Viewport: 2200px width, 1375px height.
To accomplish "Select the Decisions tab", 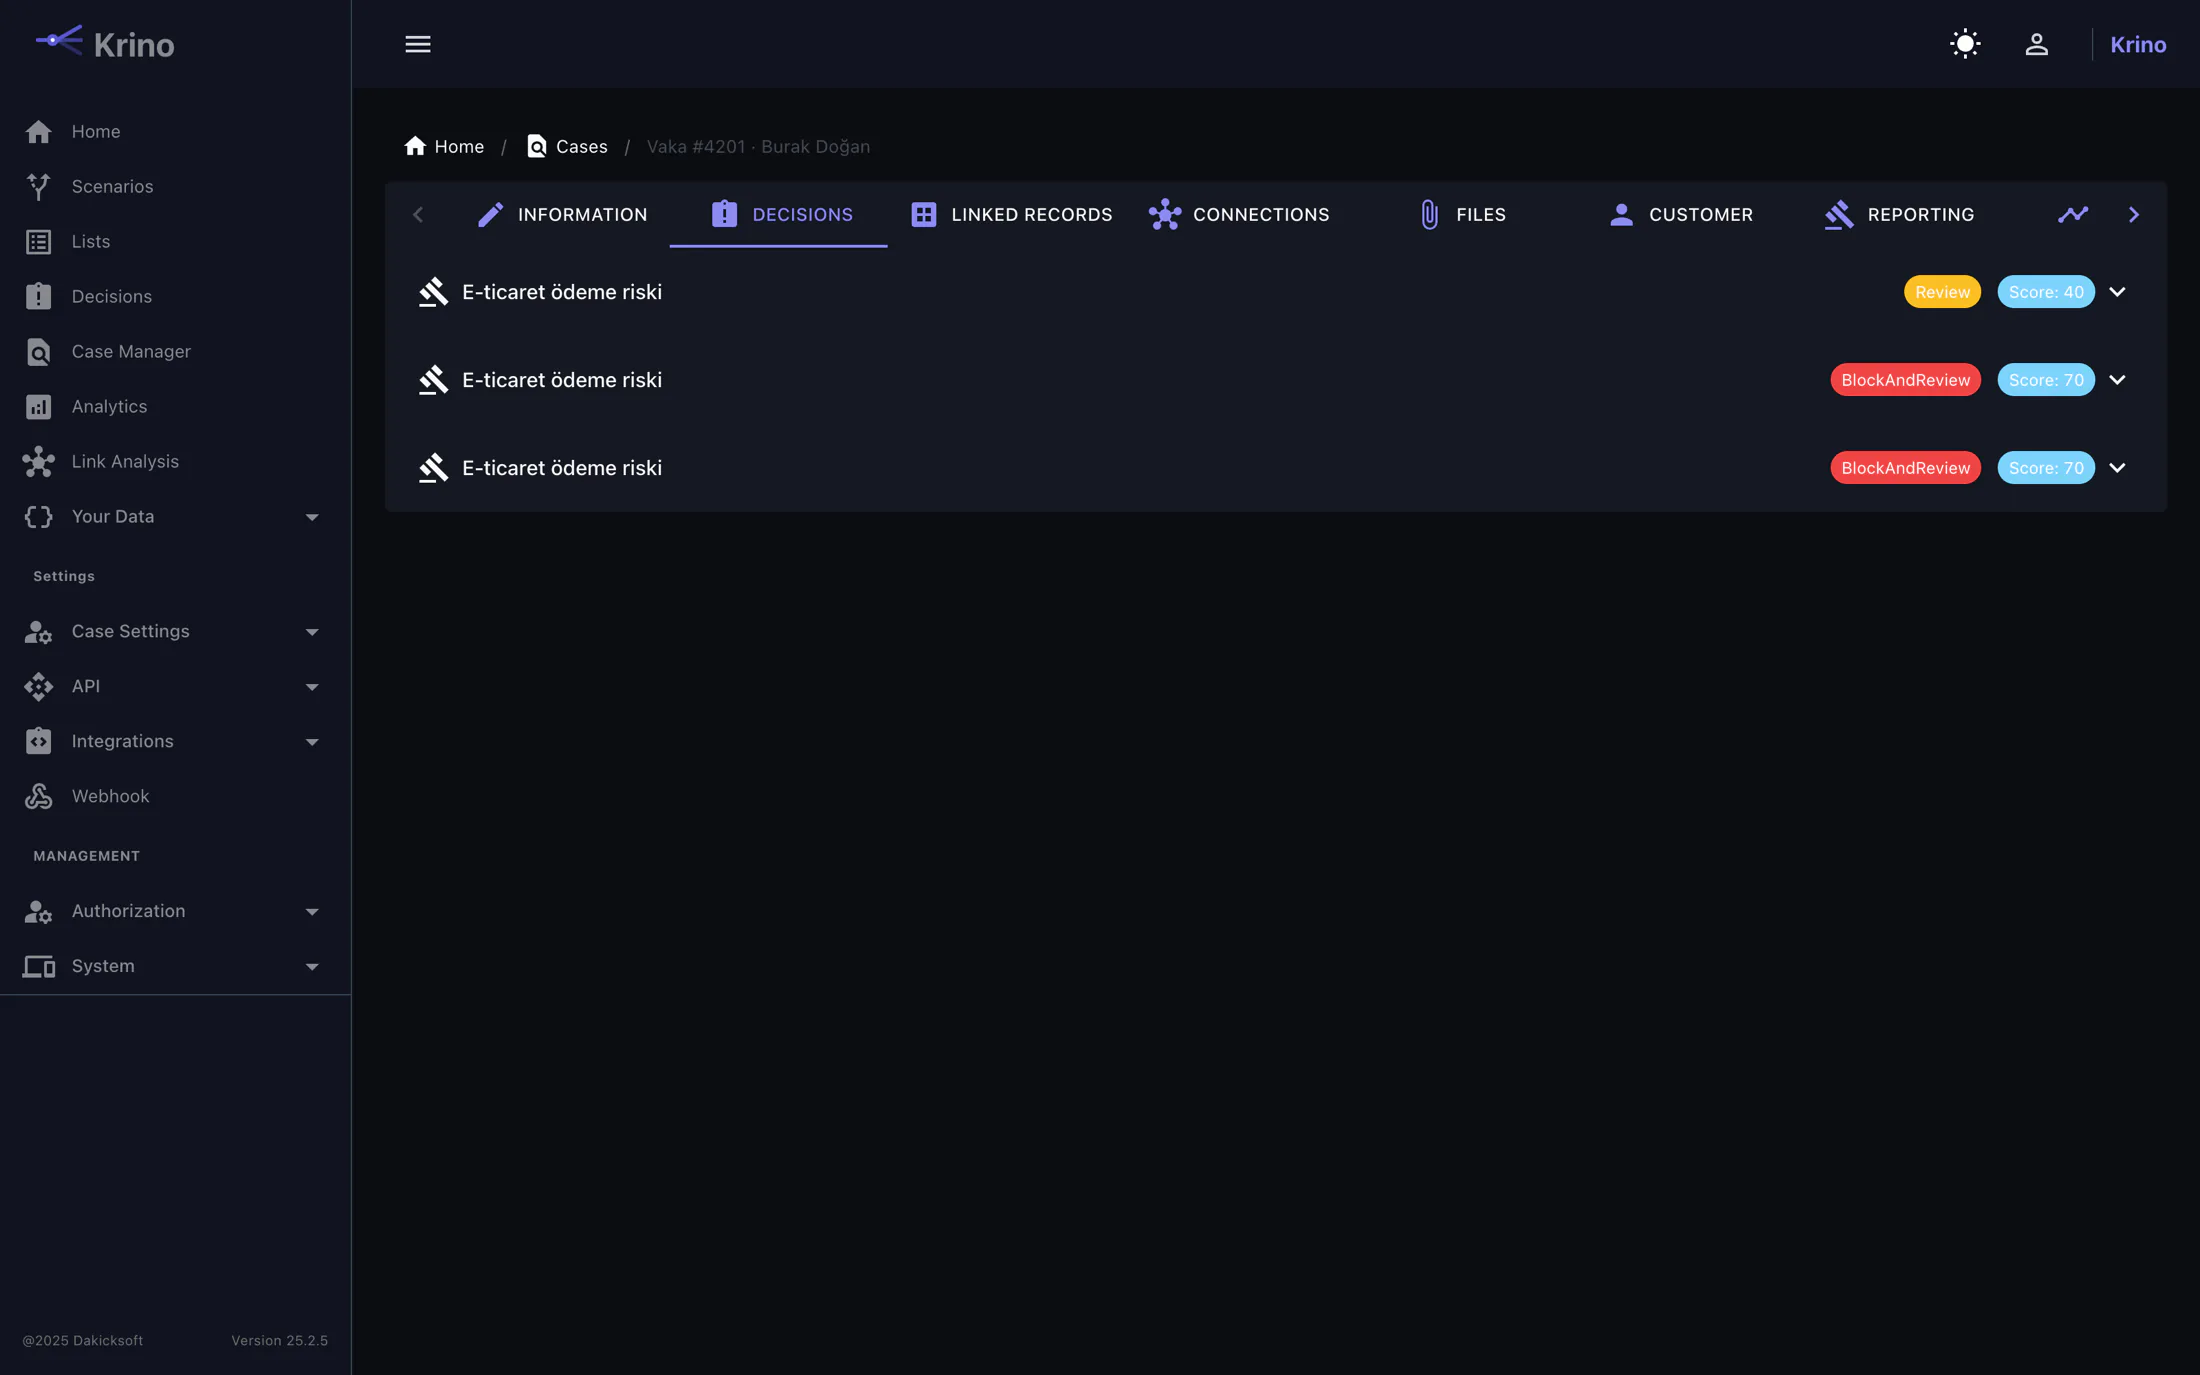I will [x=779, y=214].
